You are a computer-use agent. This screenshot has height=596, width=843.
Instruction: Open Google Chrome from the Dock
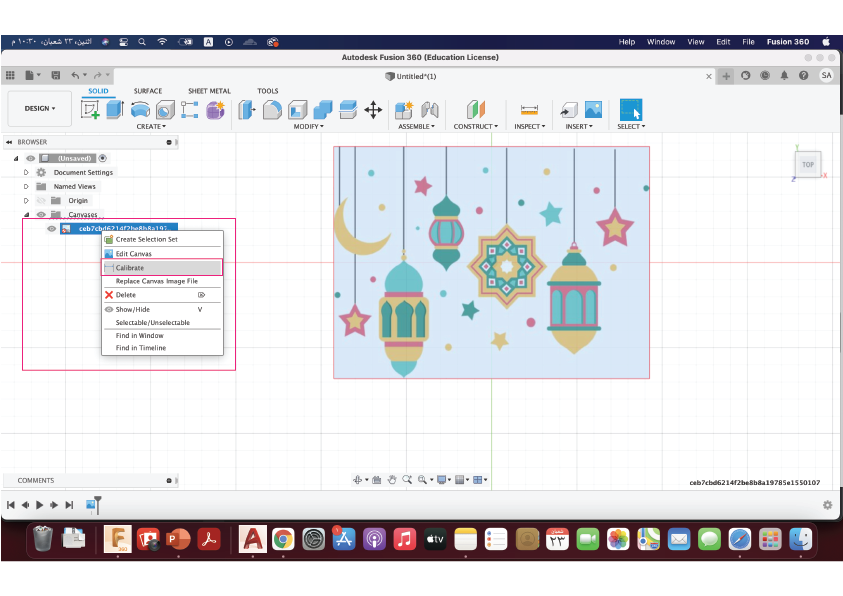click(283, 539)
